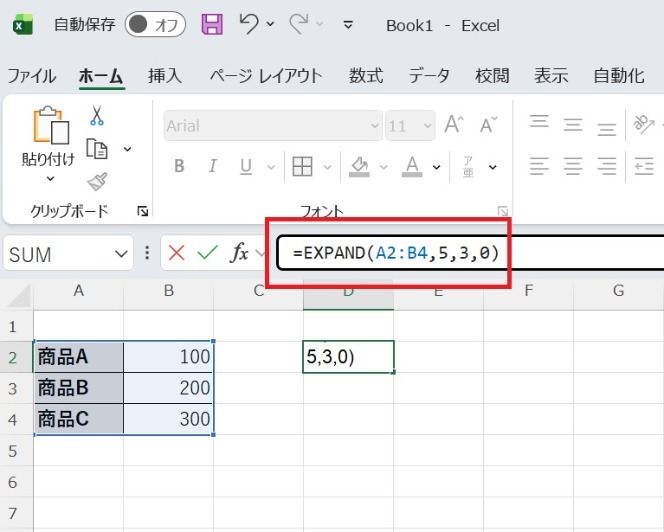Select Top Align icon
Viewport: 664px width, 532px height.
(x=539, y=121)
